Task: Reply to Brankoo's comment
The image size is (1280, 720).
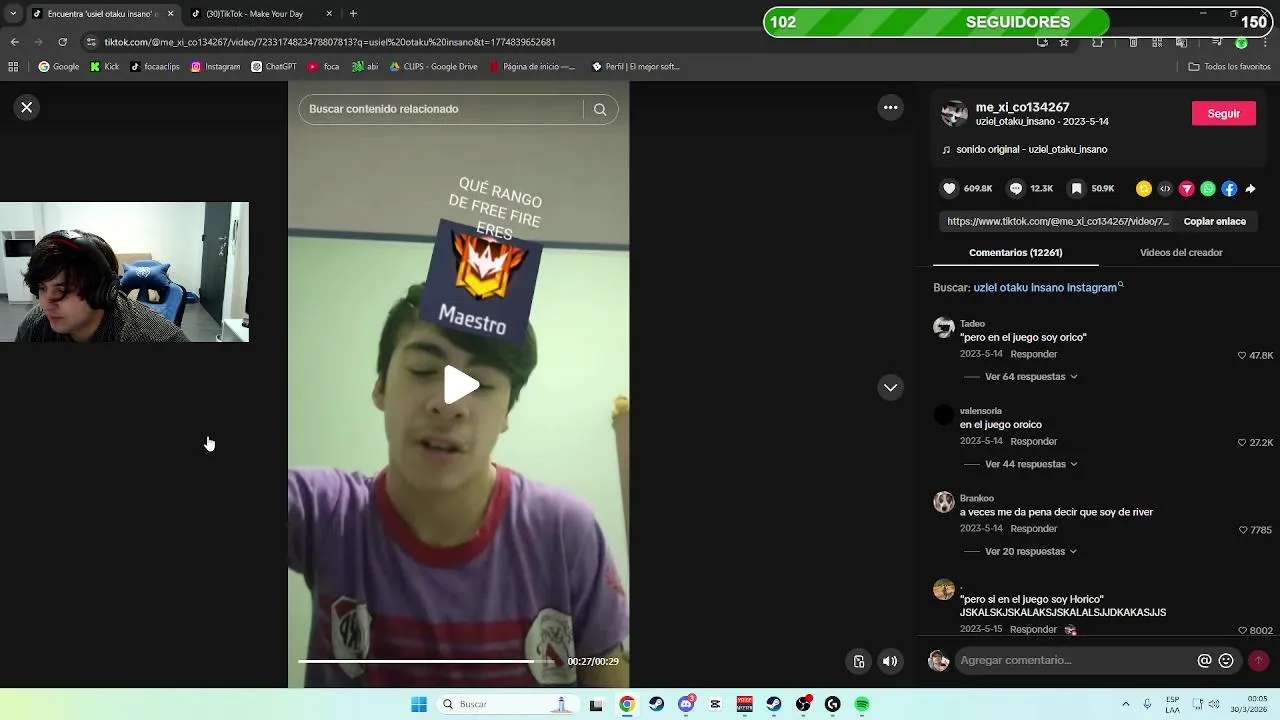Action: tap(1033, 528)
